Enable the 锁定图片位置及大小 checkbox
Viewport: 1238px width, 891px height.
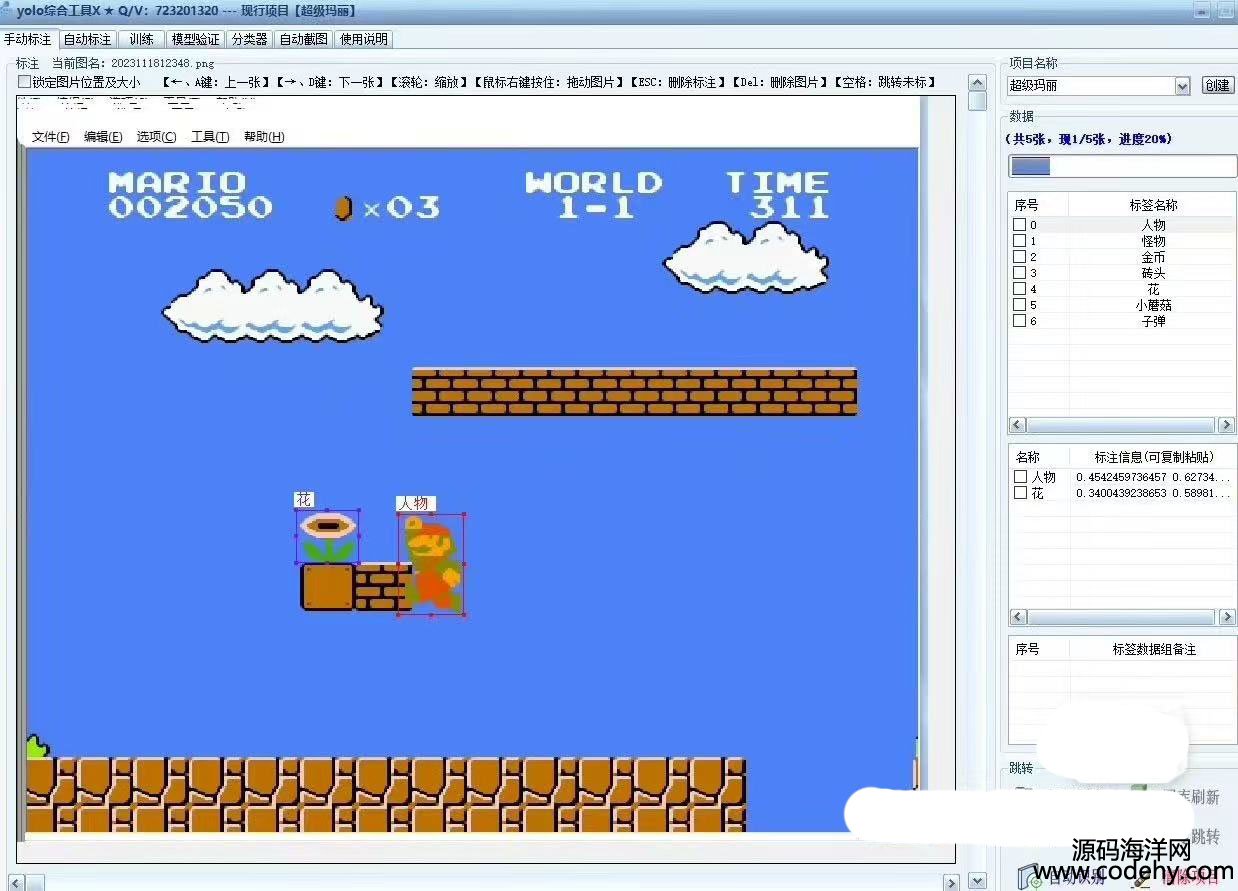24,82
